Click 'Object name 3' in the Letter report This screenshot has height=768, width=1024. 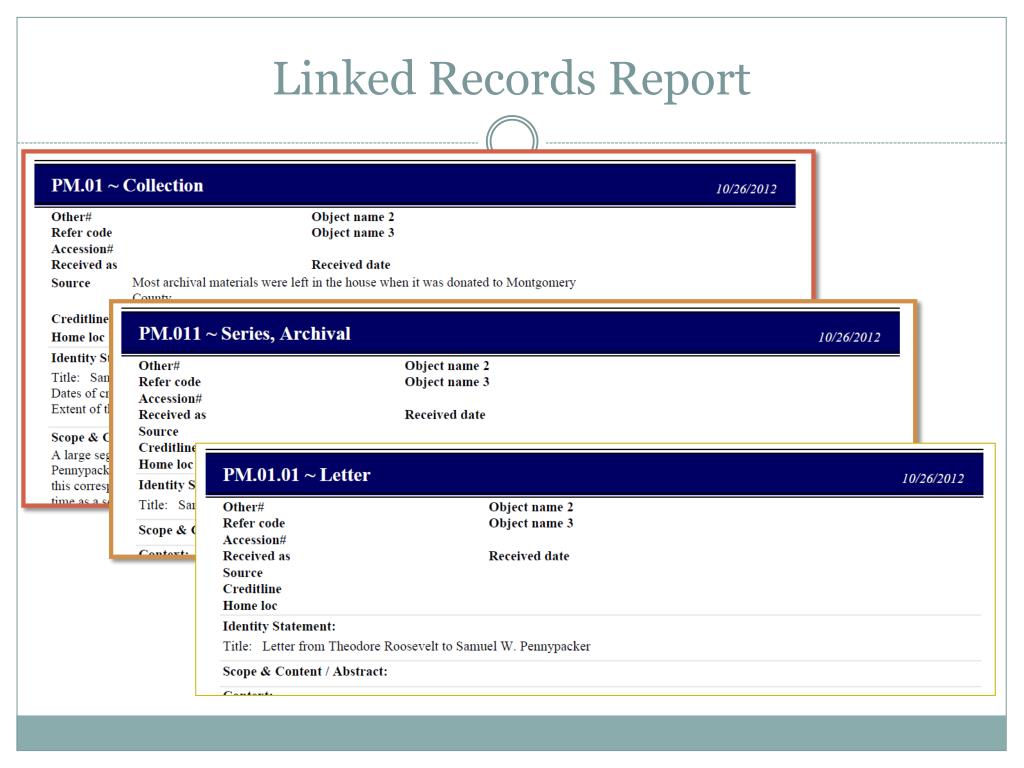[x=530, y=523]
